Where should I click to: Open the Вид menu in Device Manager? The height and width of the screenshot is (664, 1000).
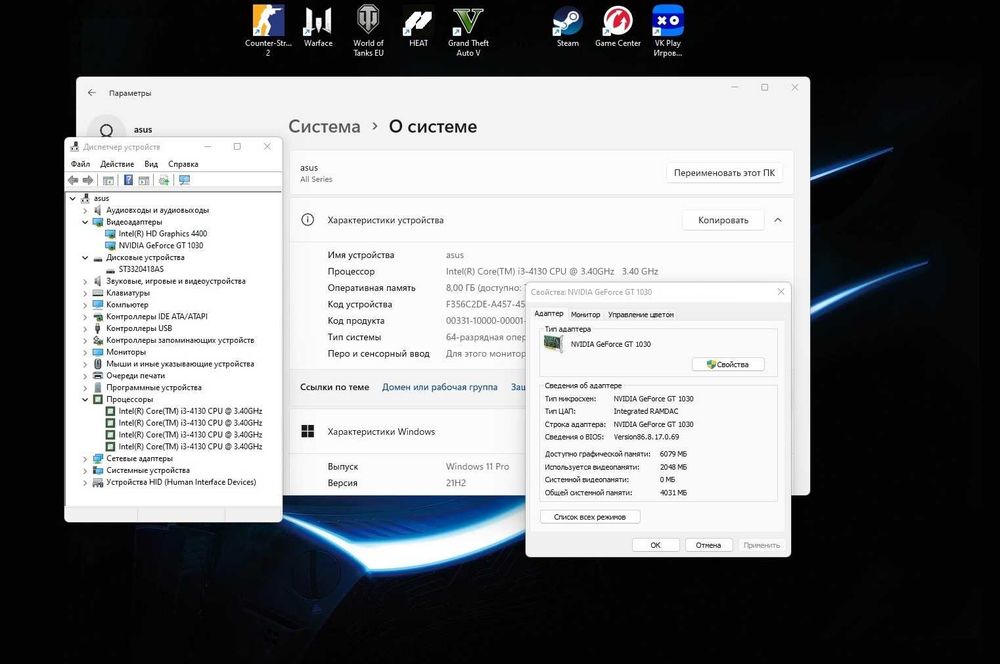click(x=151, y=164)
